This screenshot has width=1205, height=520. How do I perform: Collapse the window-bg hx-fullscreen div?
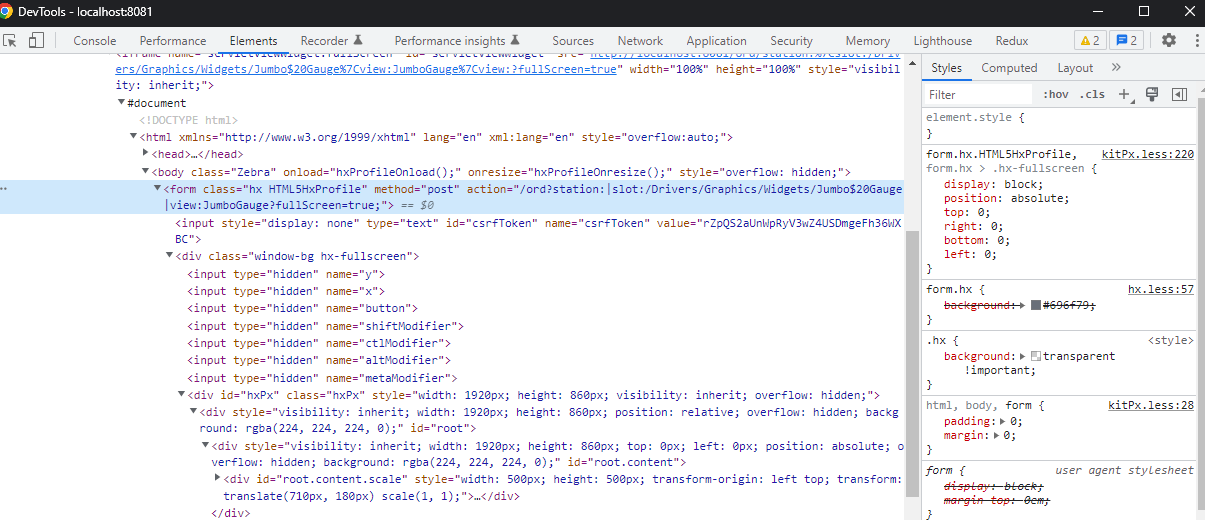click(x=170, y=257)
